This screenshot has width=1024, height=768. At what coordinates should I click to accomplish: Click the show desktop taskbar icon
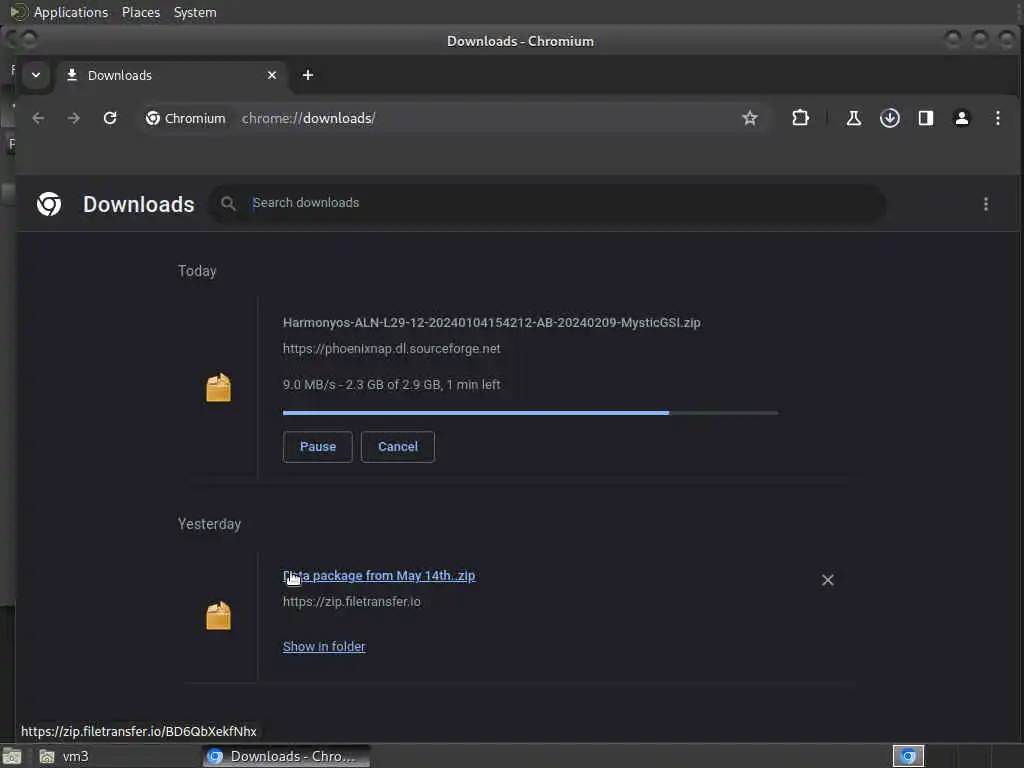tap(12, 756)
